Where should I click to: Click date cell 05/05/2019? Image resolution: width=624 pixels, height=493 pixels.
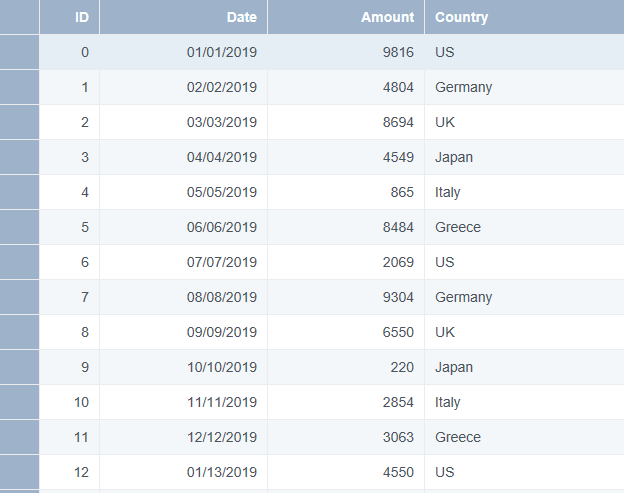[183, 192]
